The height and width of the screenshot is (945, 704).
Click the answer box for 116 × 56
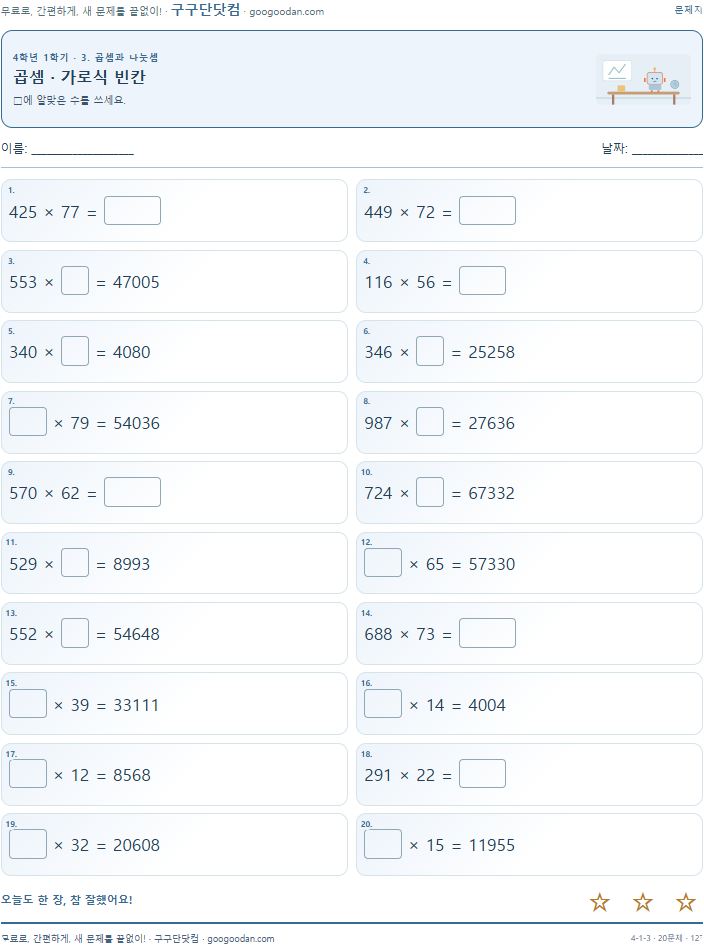482,281
